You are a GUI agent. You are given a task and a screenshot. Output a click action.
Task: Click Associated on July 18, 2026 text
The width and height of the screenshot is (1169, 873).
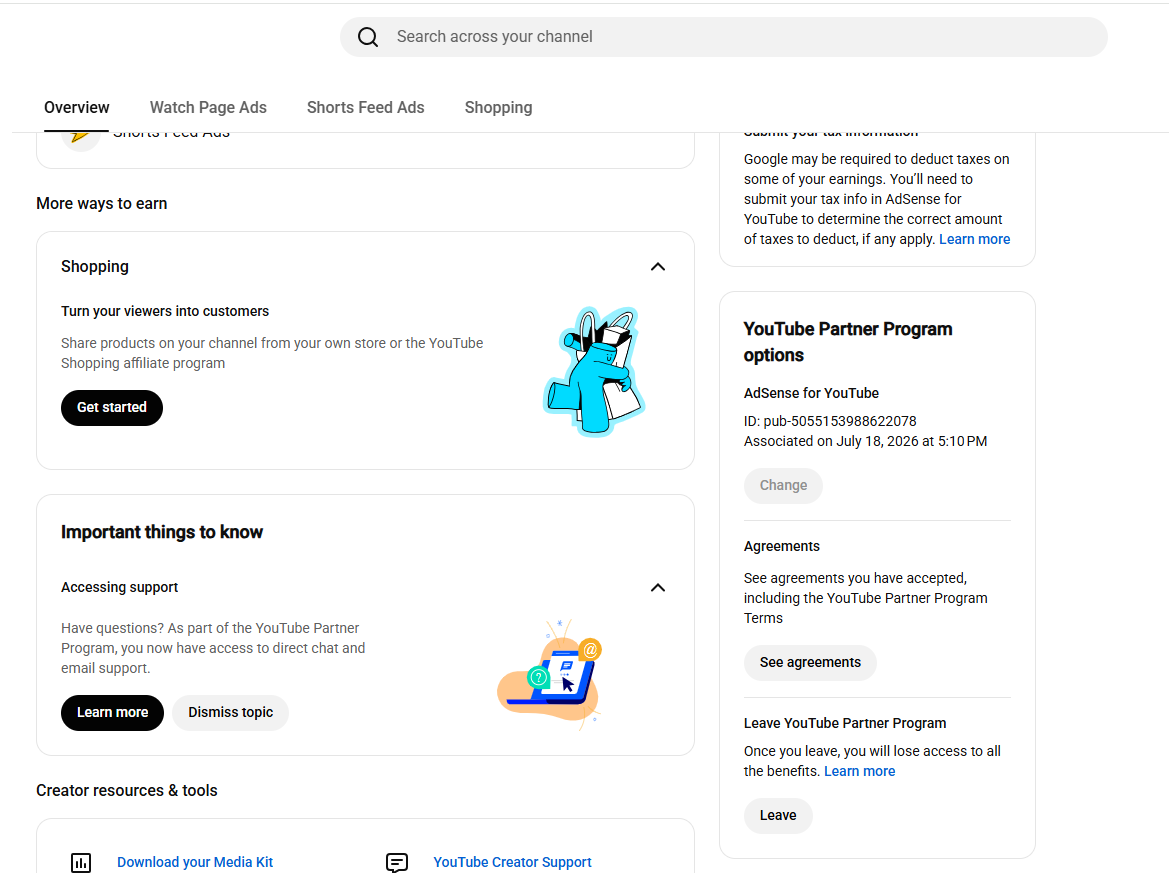coord(865,441)
